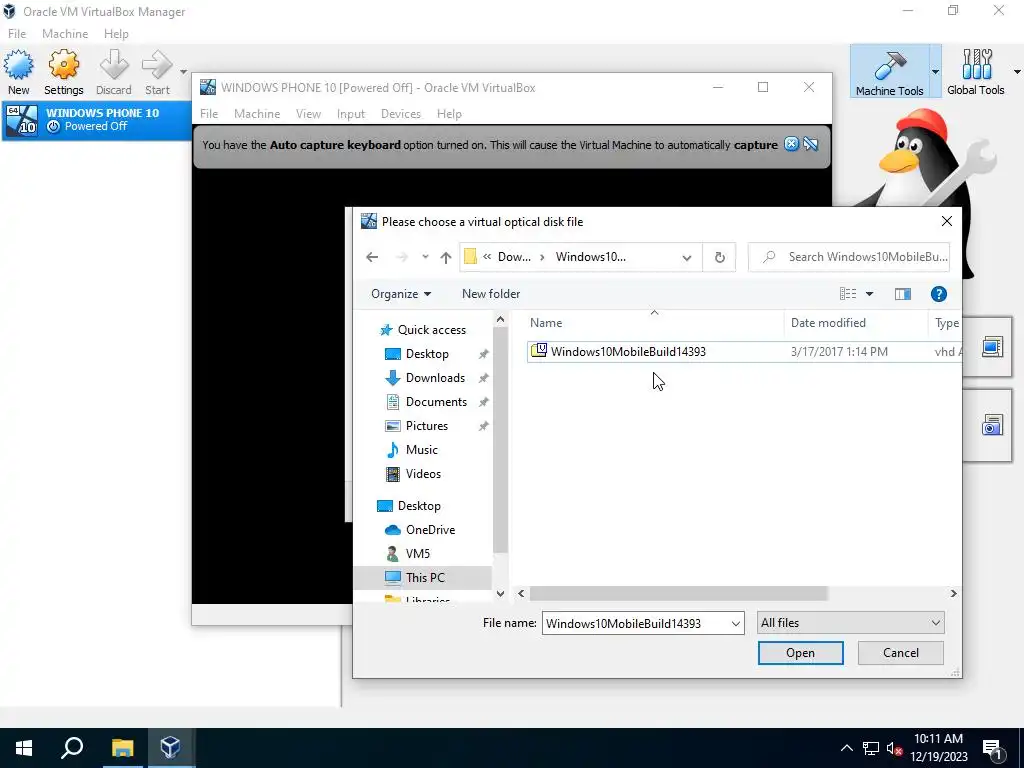Expand the Global Tools dropdown arrow
This screenshot has width=1024, height=768.
click(x=1017, y=72)
